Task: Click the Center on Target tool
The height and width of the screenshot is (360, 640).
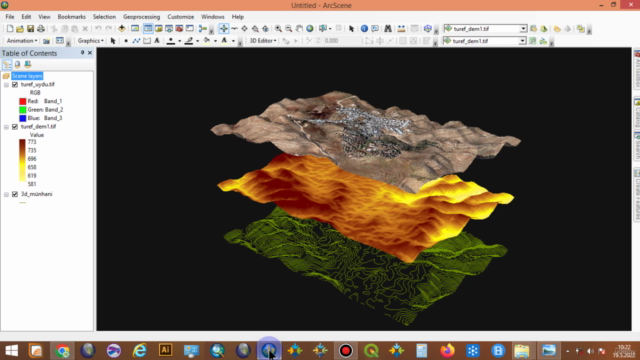Action: tap(244, 29)
